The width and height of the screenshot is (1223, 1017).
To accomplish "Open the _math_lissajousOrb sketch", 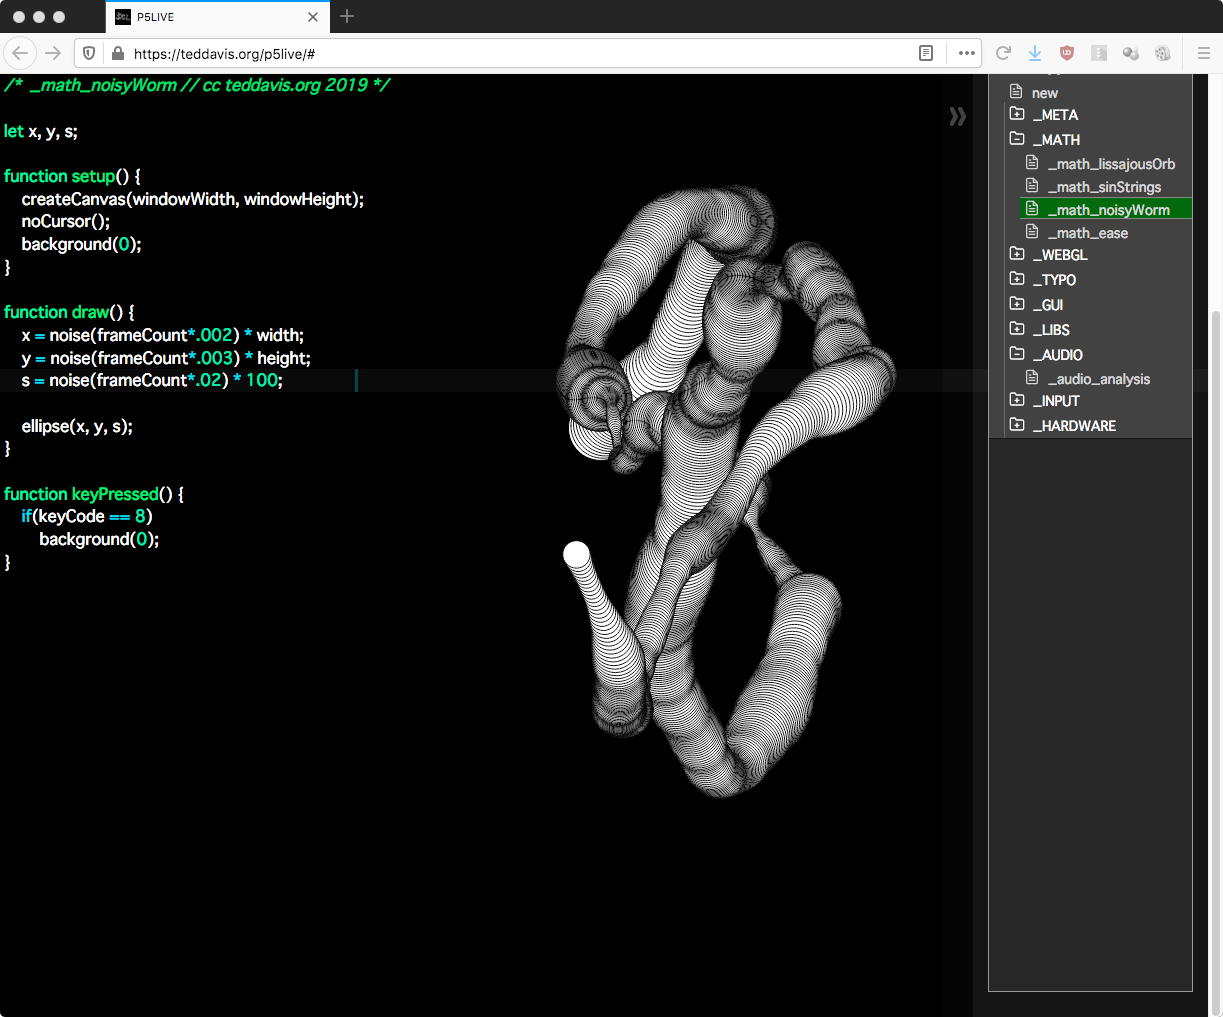I will (1110, 164).
